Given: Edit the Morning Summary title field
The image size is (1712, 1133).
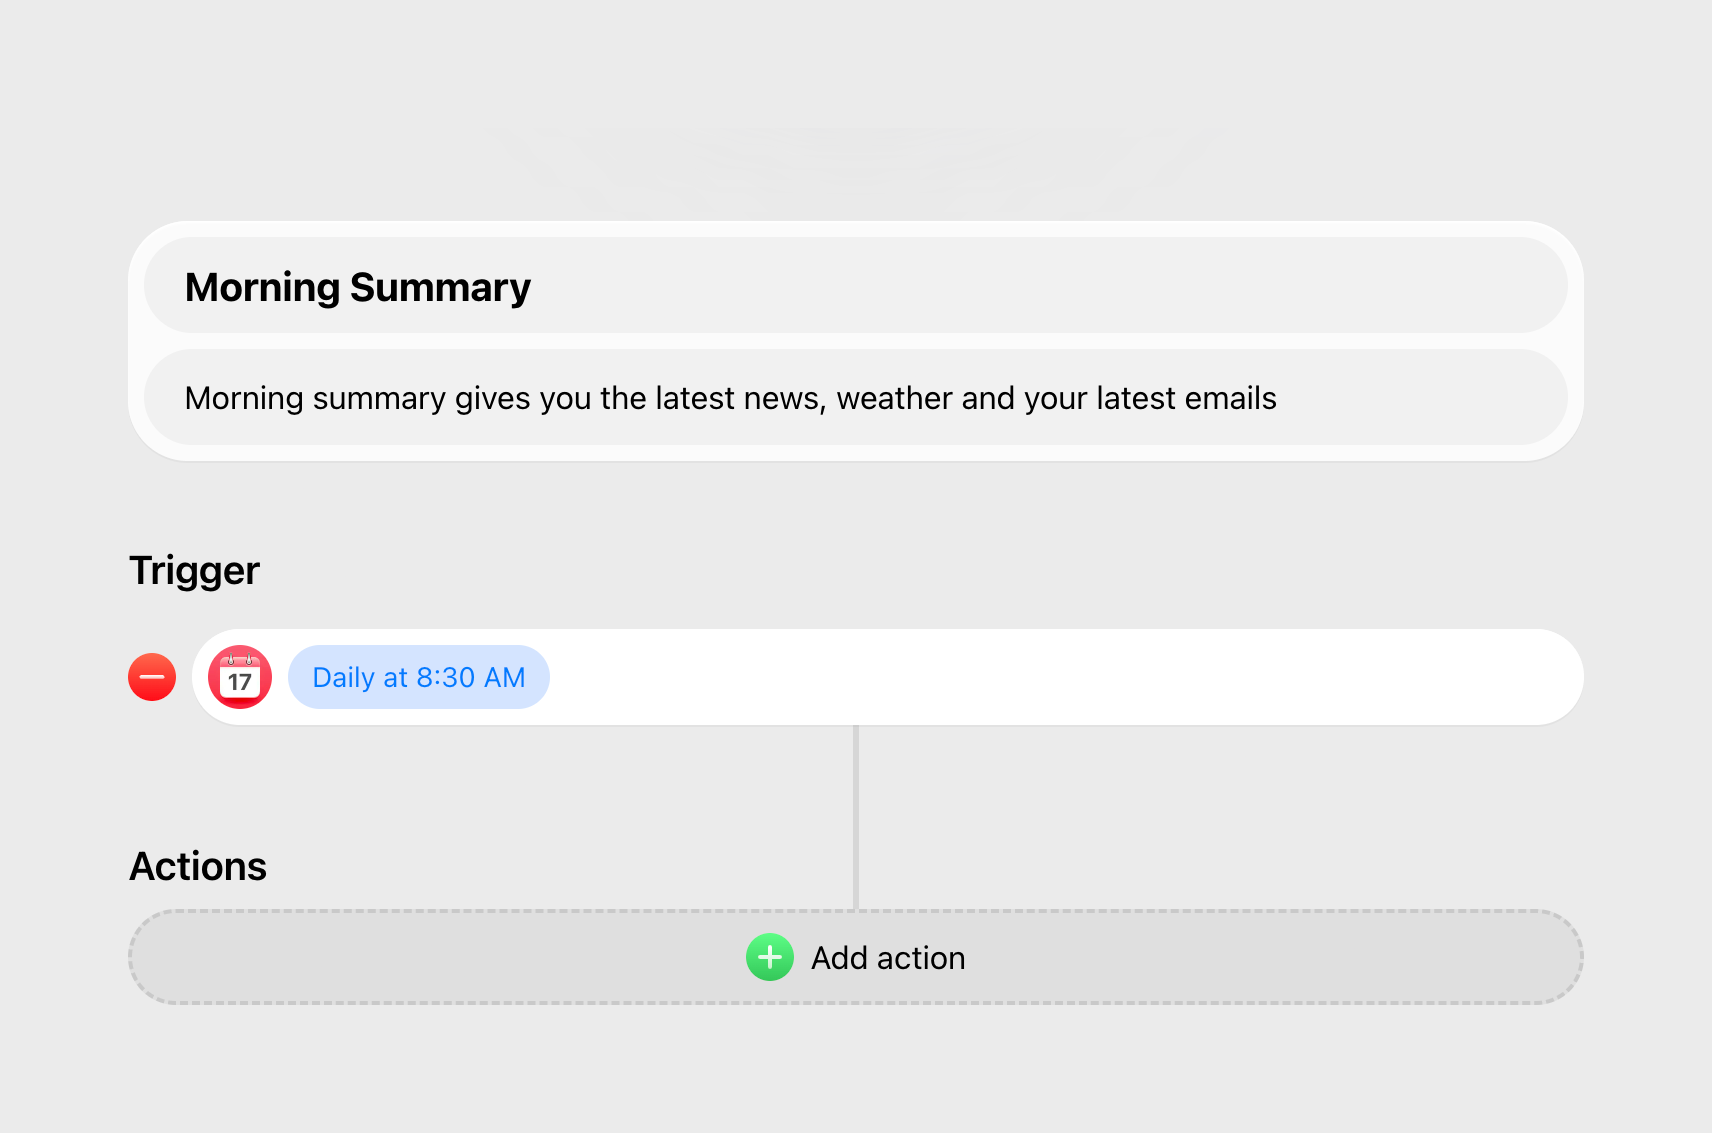Looking at the screenshot, I should 855,286.
